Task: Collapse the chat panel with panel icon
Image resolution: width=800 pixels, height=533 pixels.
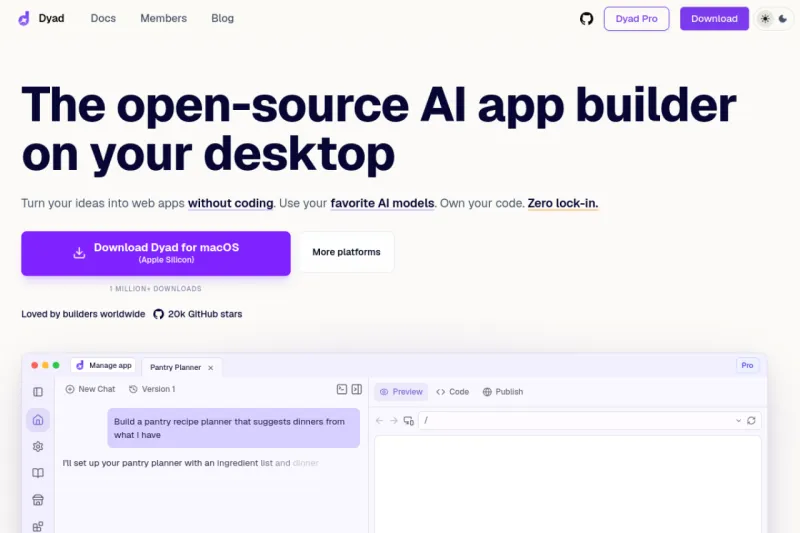Action: [357, 389]
